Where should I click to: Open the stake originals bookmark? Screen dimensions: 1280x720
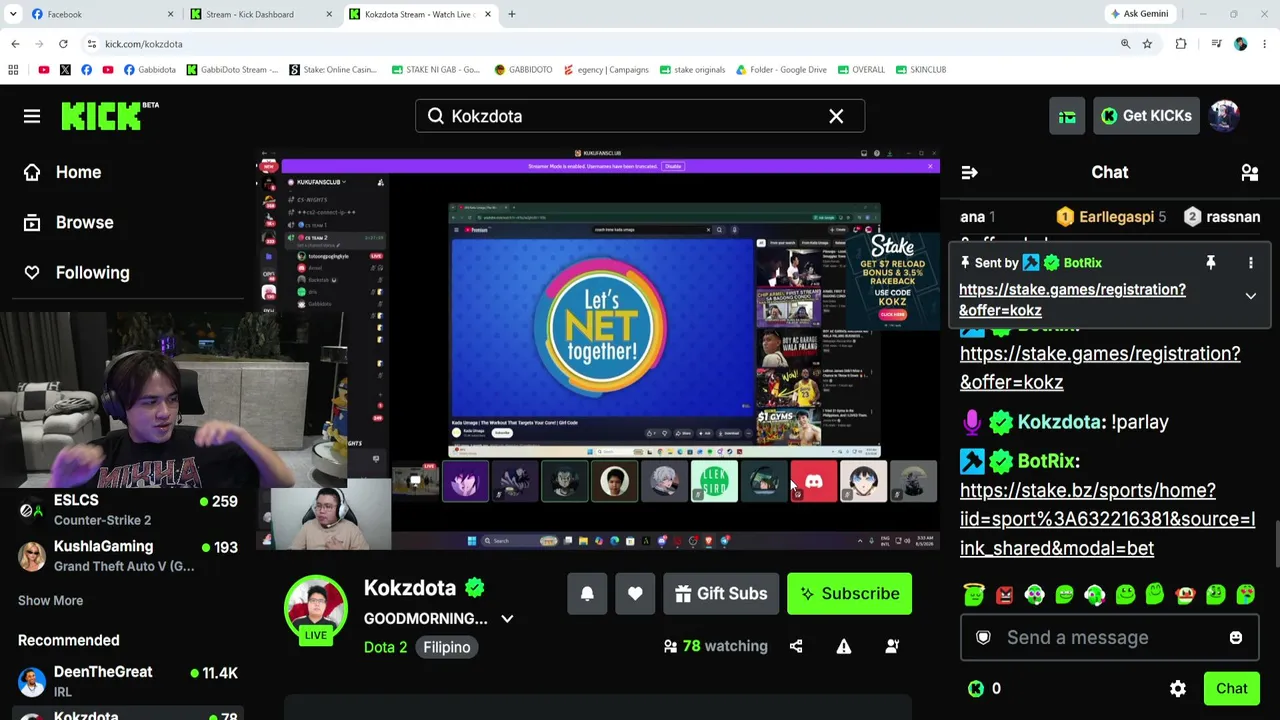[692, 70]
